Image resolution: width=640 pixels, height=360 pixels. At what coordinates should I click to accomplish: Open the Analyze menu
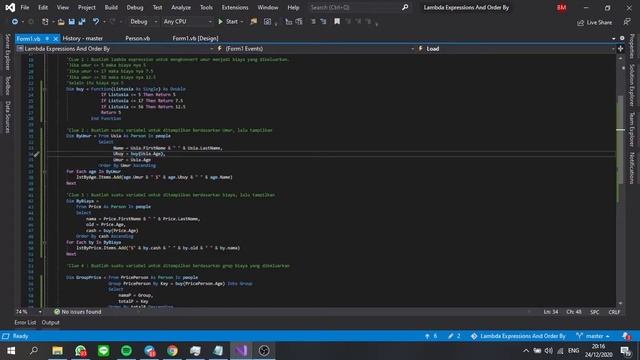point(181,7)
